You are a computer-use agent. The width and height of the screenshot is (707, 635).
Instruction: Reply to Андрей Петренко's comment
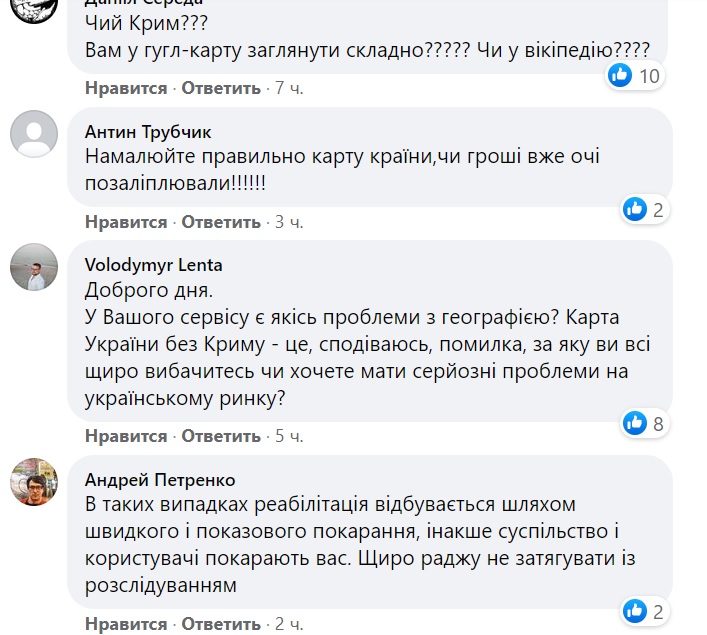click(x=221, y=624)
